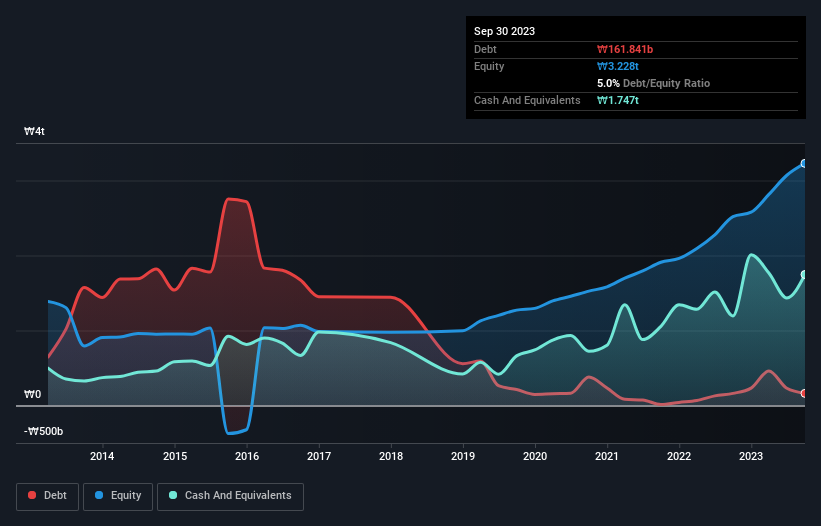Viewport: 821px width, 526px height.
Task: Click the -₩500b y-axis label
Action: click(x=43, y=431)
